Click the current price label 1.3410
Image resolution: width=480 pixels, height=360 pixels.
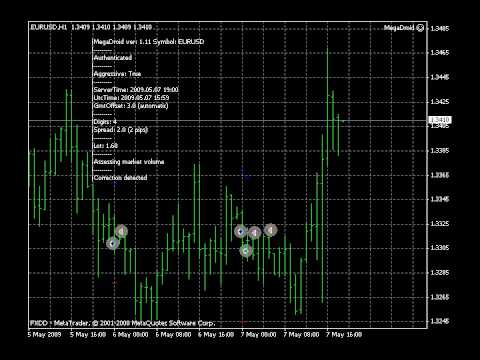click(x=439, y=120)
